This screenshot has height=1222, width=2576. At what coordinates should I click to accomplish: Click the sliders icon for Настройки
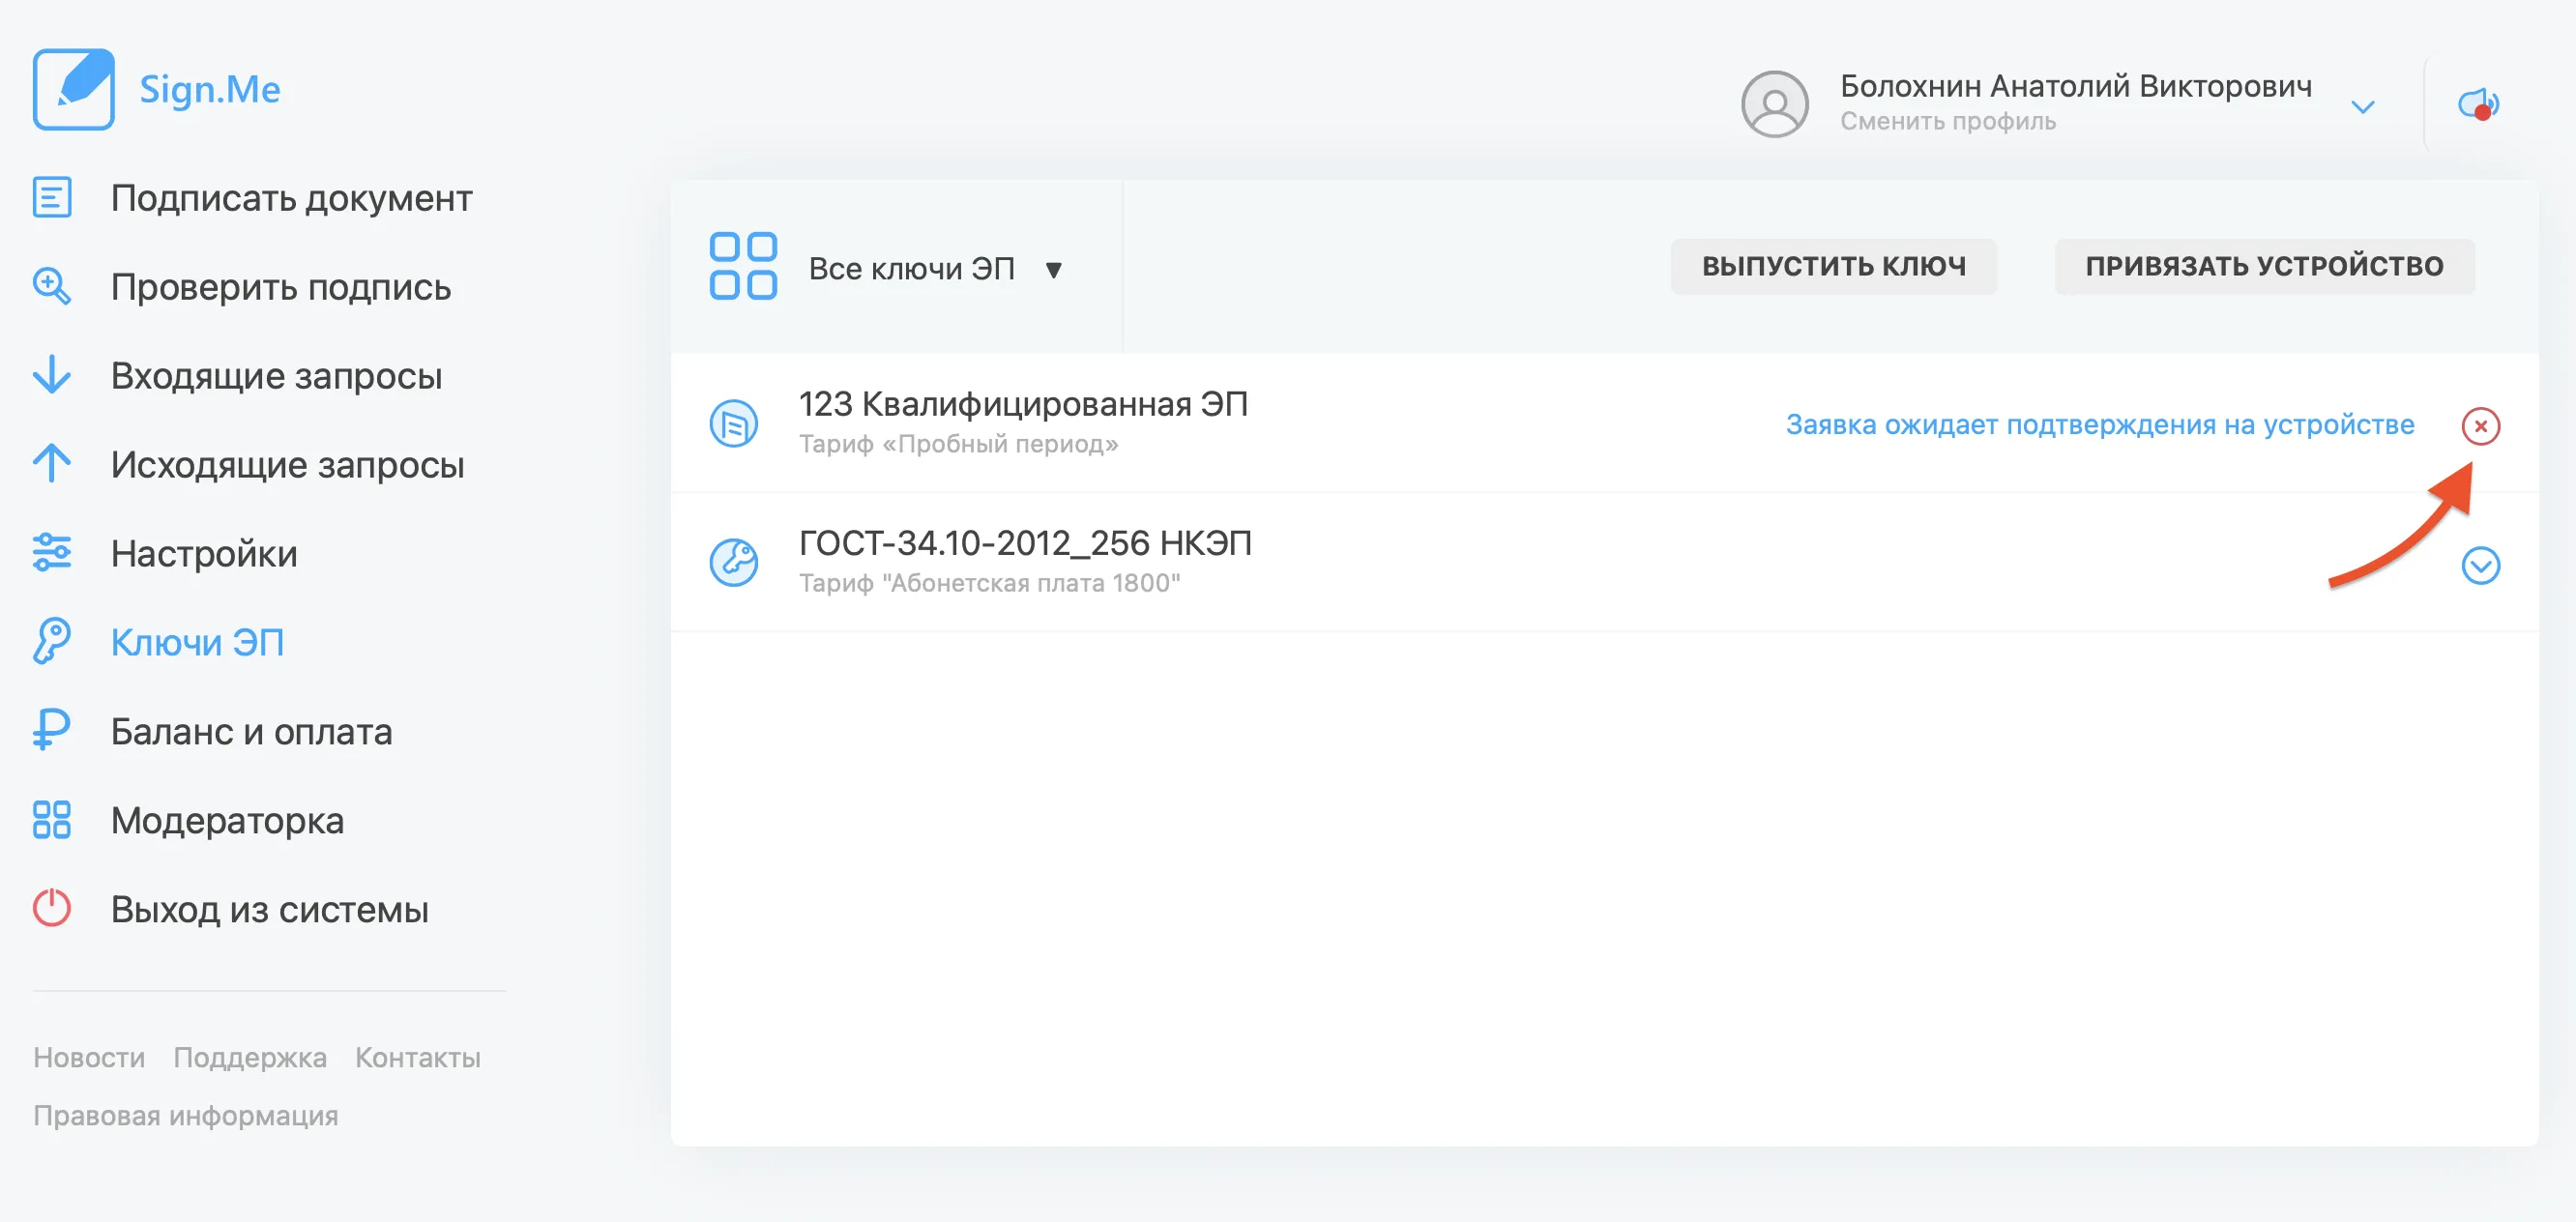tap(52, 552)
